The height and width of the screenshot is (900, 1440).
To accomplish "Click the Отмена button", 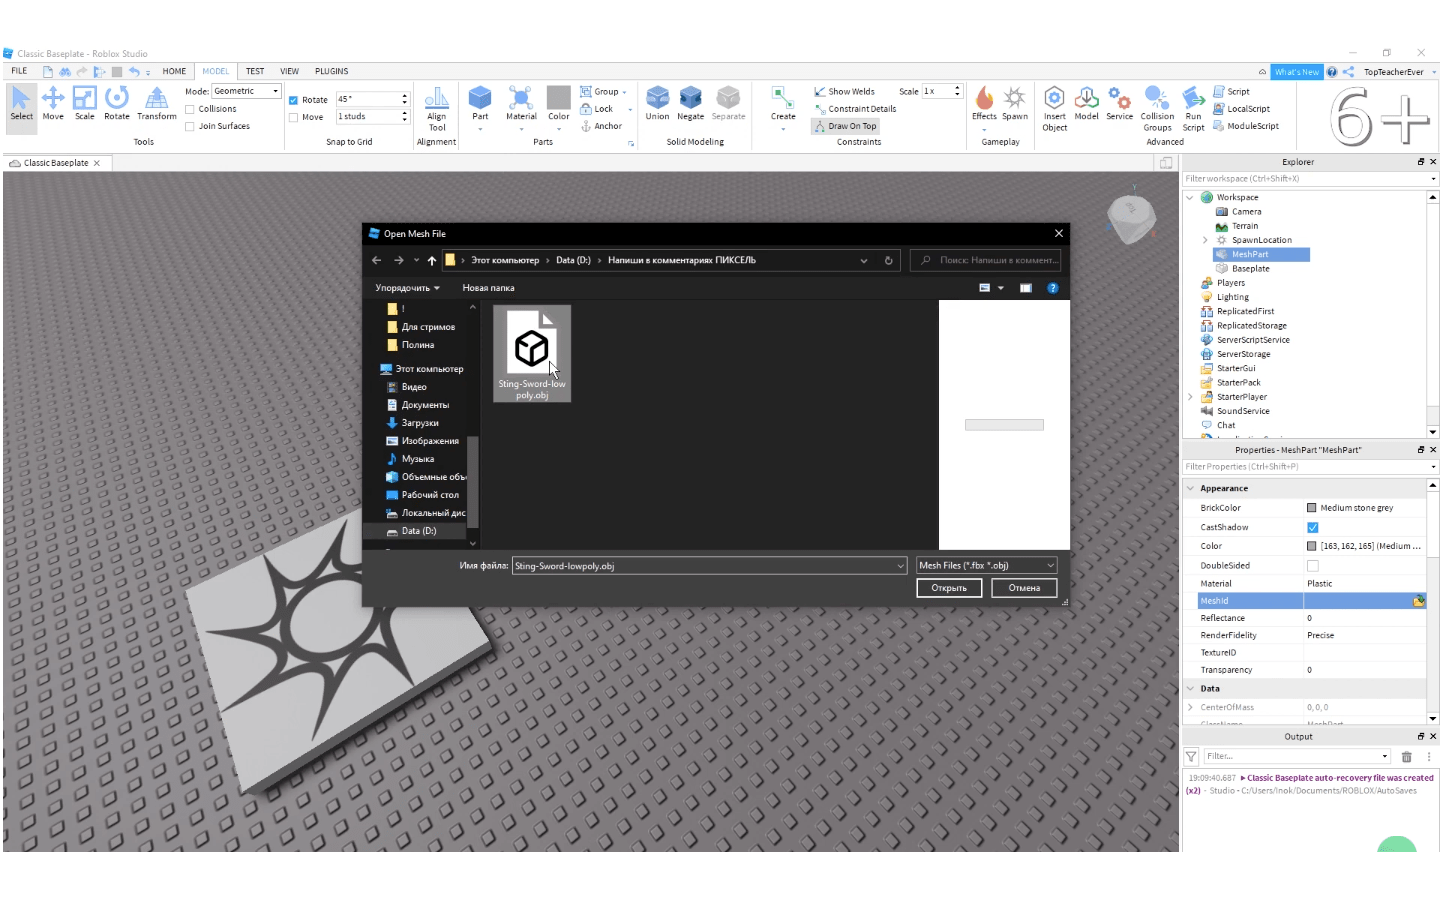I will pos(1024,588).
